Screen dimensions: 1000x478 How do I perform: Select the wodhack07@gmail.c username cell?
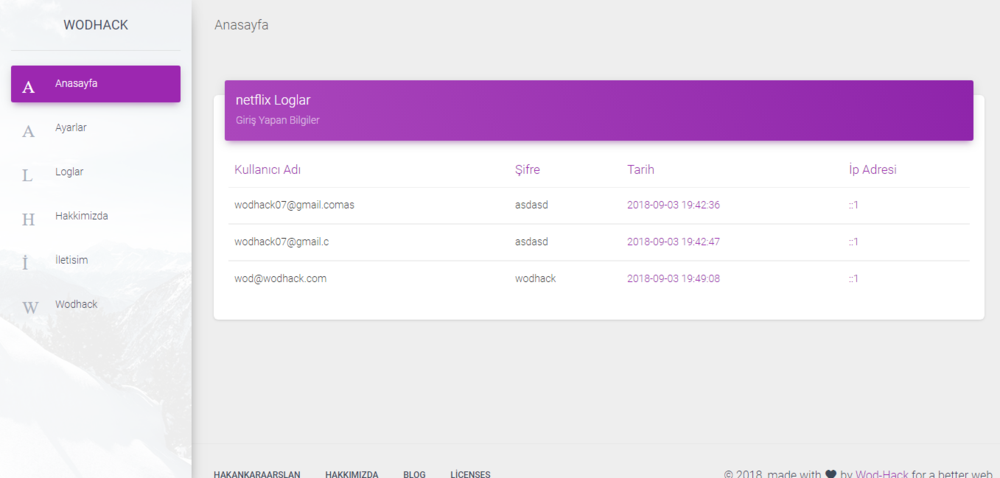click(x=282, y=242)
